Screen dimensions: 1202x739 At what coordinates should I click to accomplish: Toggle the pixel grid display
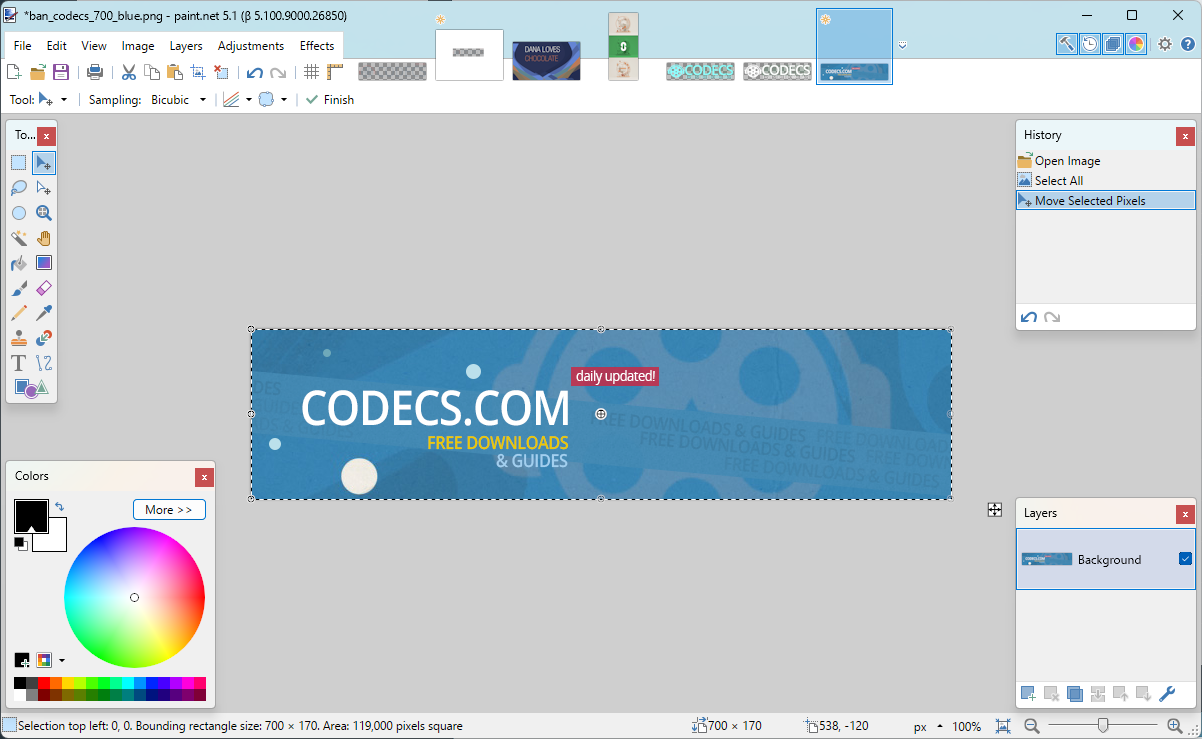click(312, 72)
